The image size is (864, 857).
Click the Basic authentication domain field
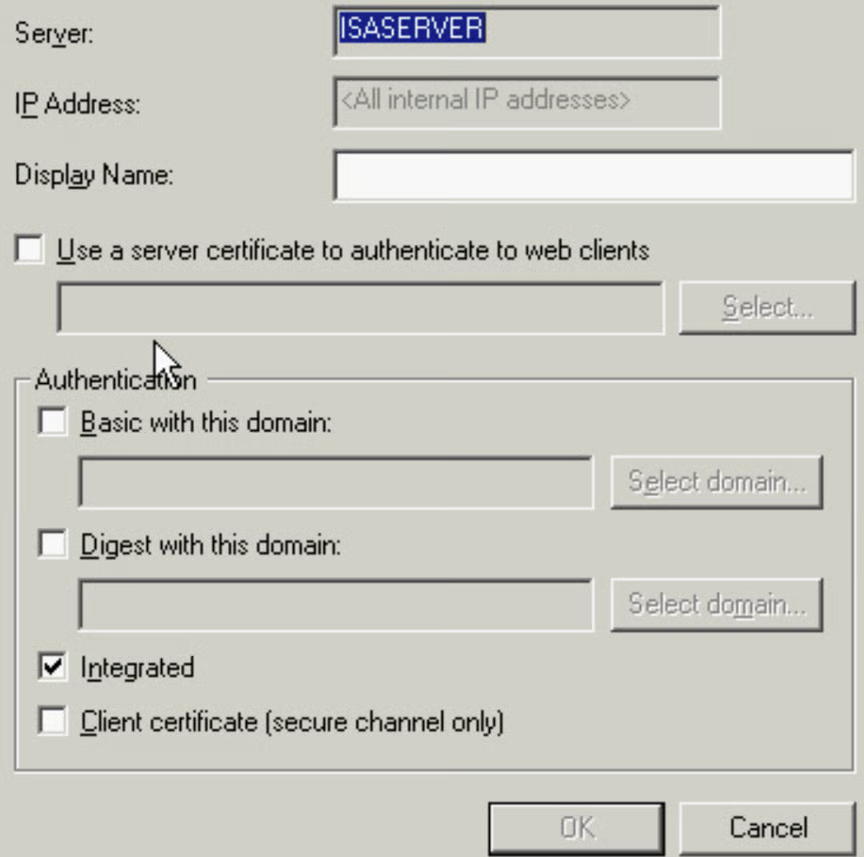click(x=336, y=482)
